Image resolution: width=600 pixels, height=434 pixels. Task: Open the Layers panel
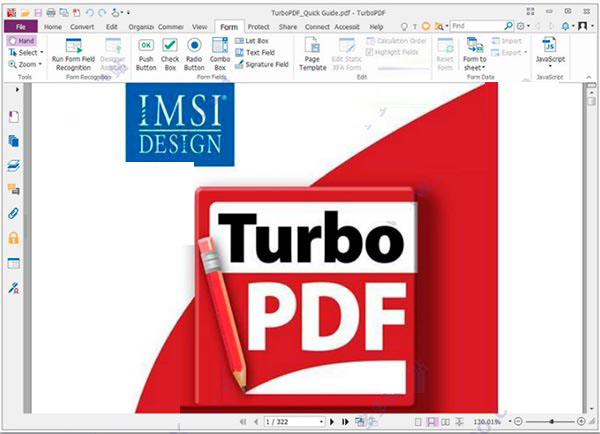[x=14, y=165]
